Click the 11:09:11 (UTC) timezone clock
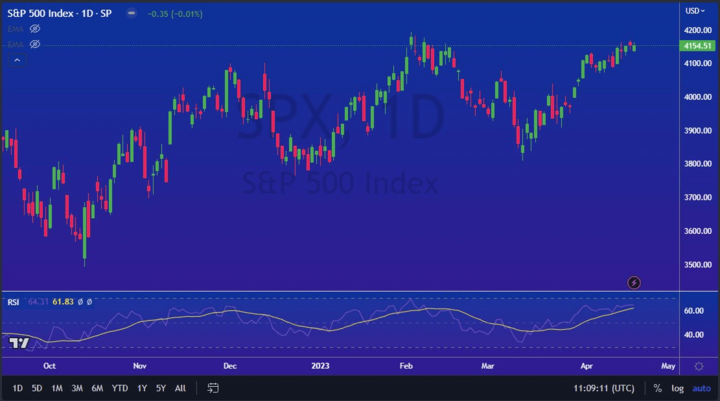 (x=604, y=389)
